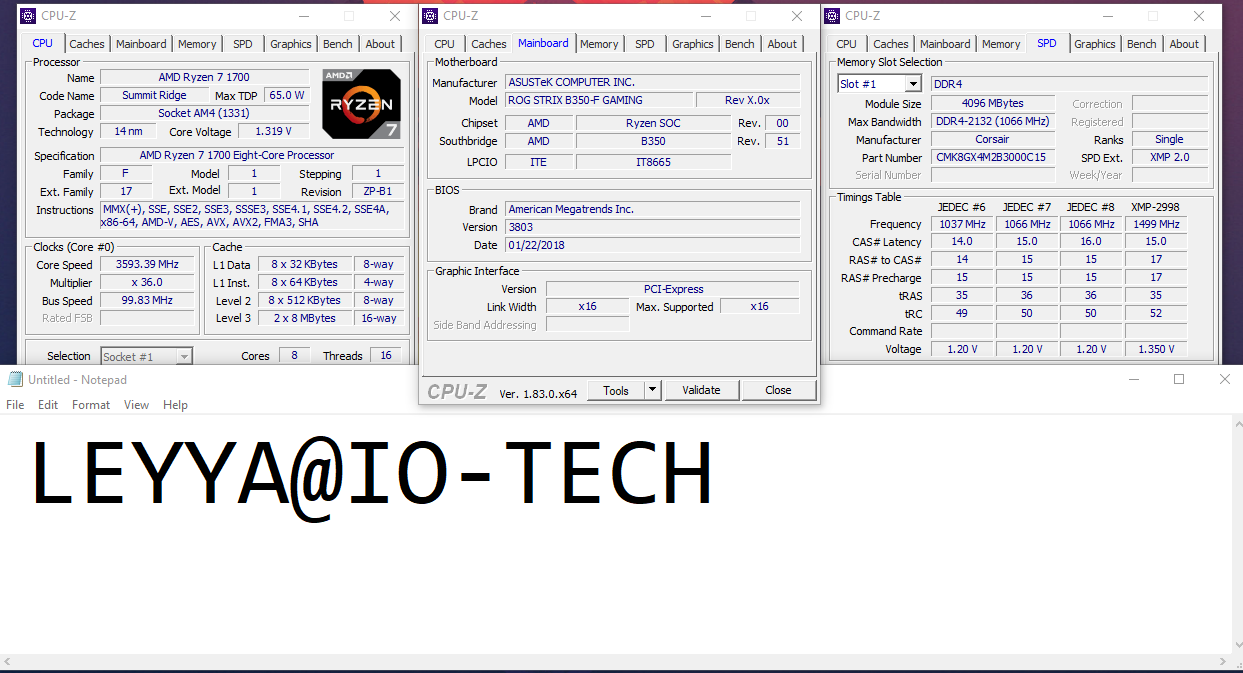Open Graphics tab in the SPD window
Screen dimensions: 1243x673
point(1095,44)
